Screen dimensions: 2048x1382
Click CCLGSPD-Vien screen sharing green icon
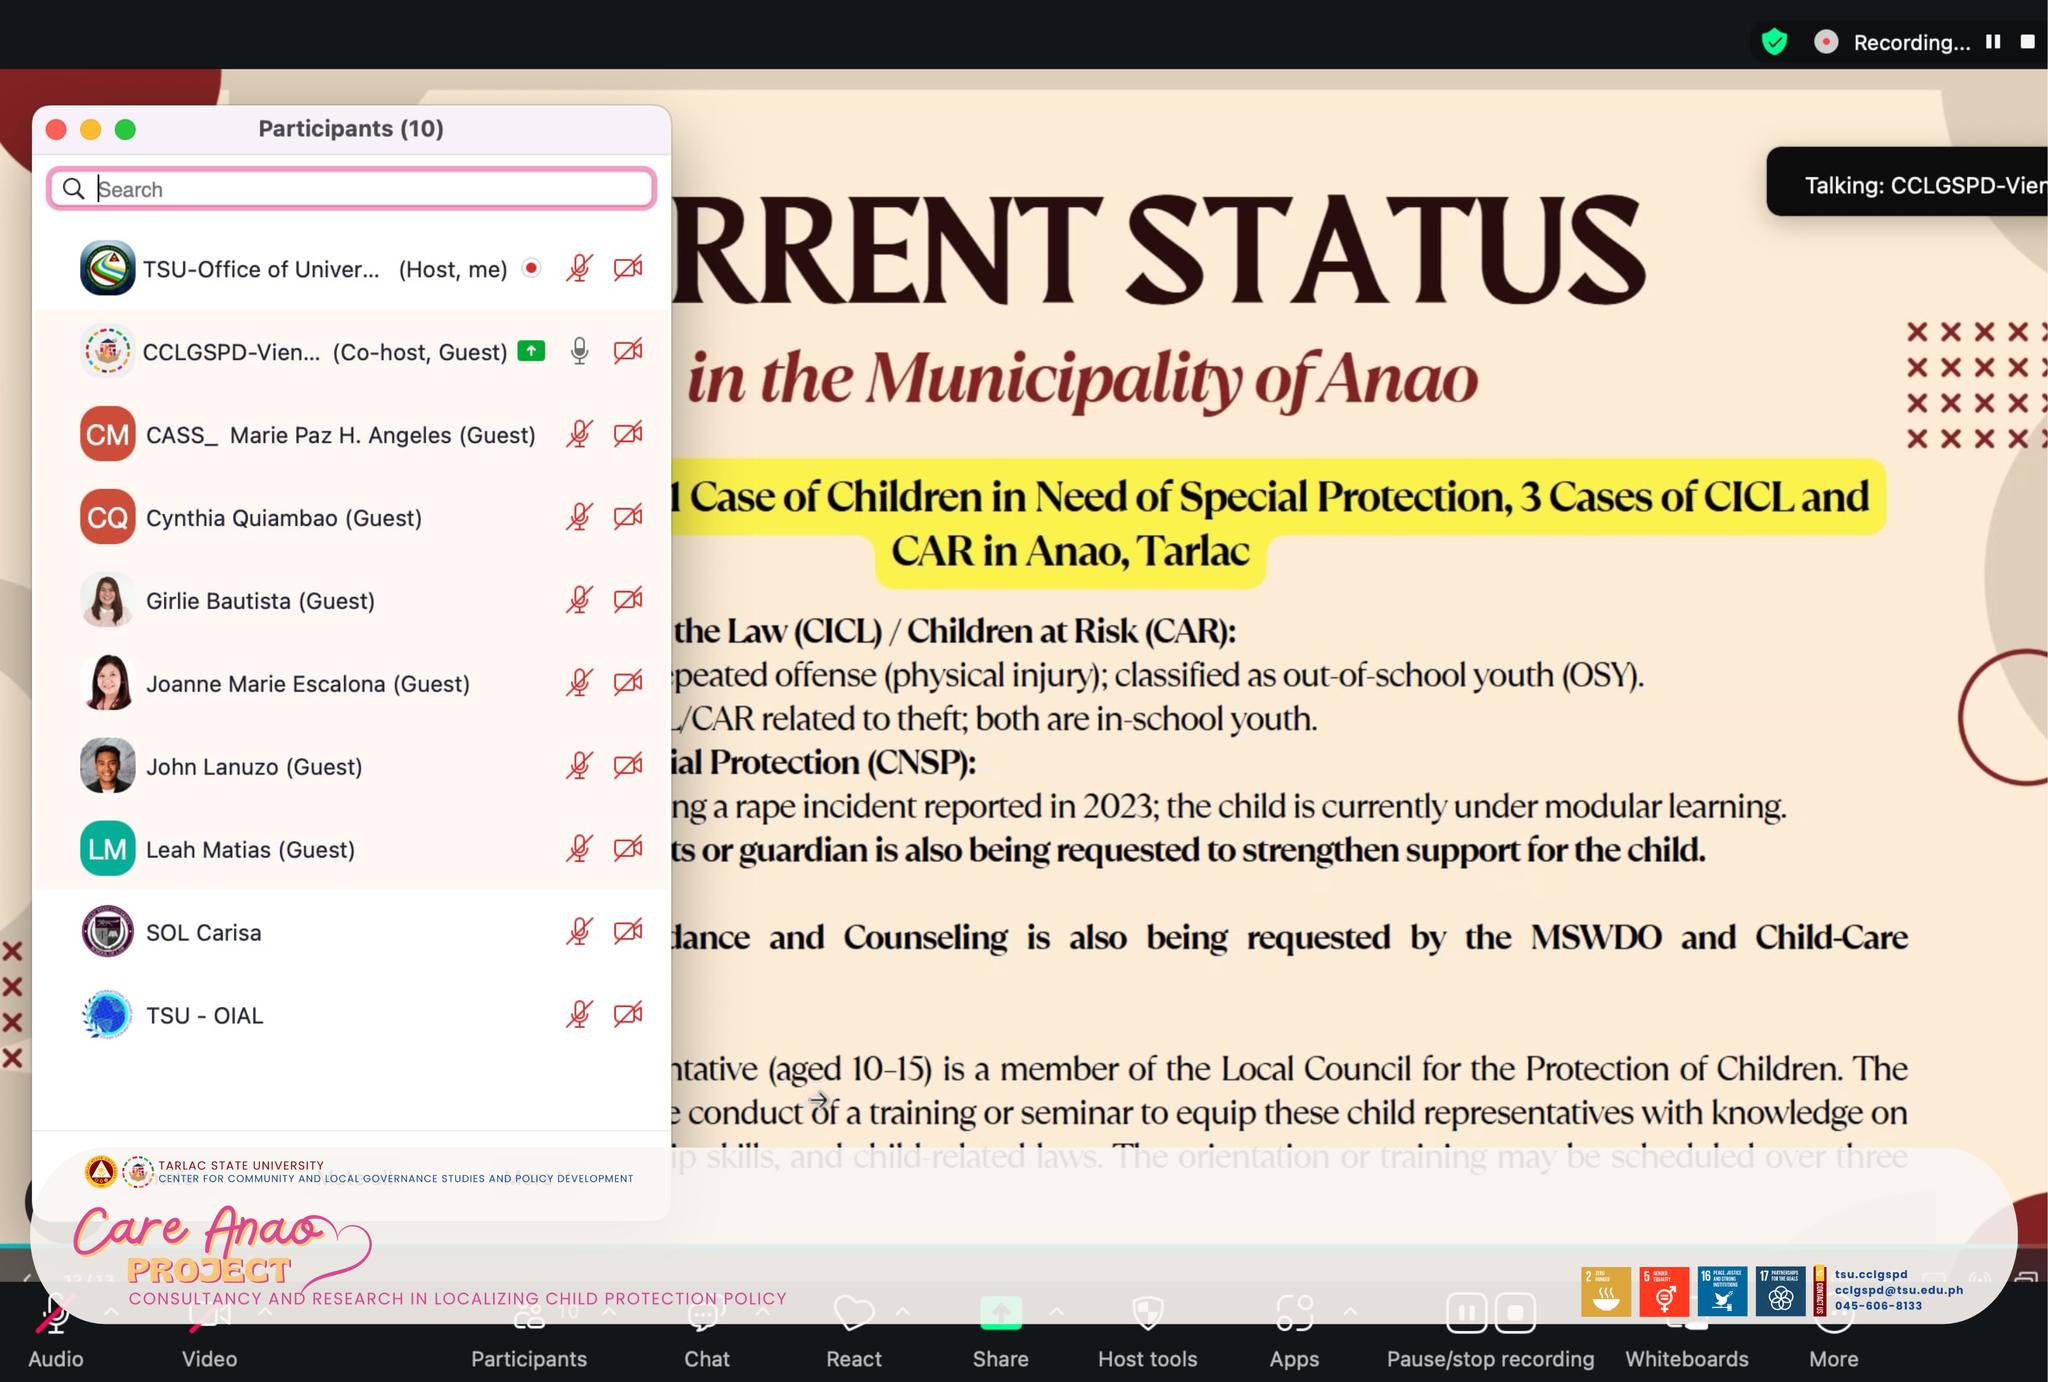coord(531,351)
